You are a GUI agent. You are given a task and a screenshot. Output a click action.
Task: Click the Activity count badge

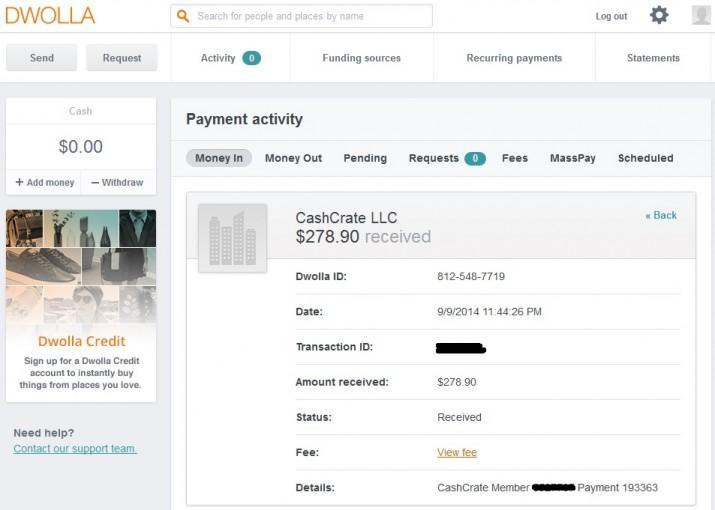tap(251, 58)
